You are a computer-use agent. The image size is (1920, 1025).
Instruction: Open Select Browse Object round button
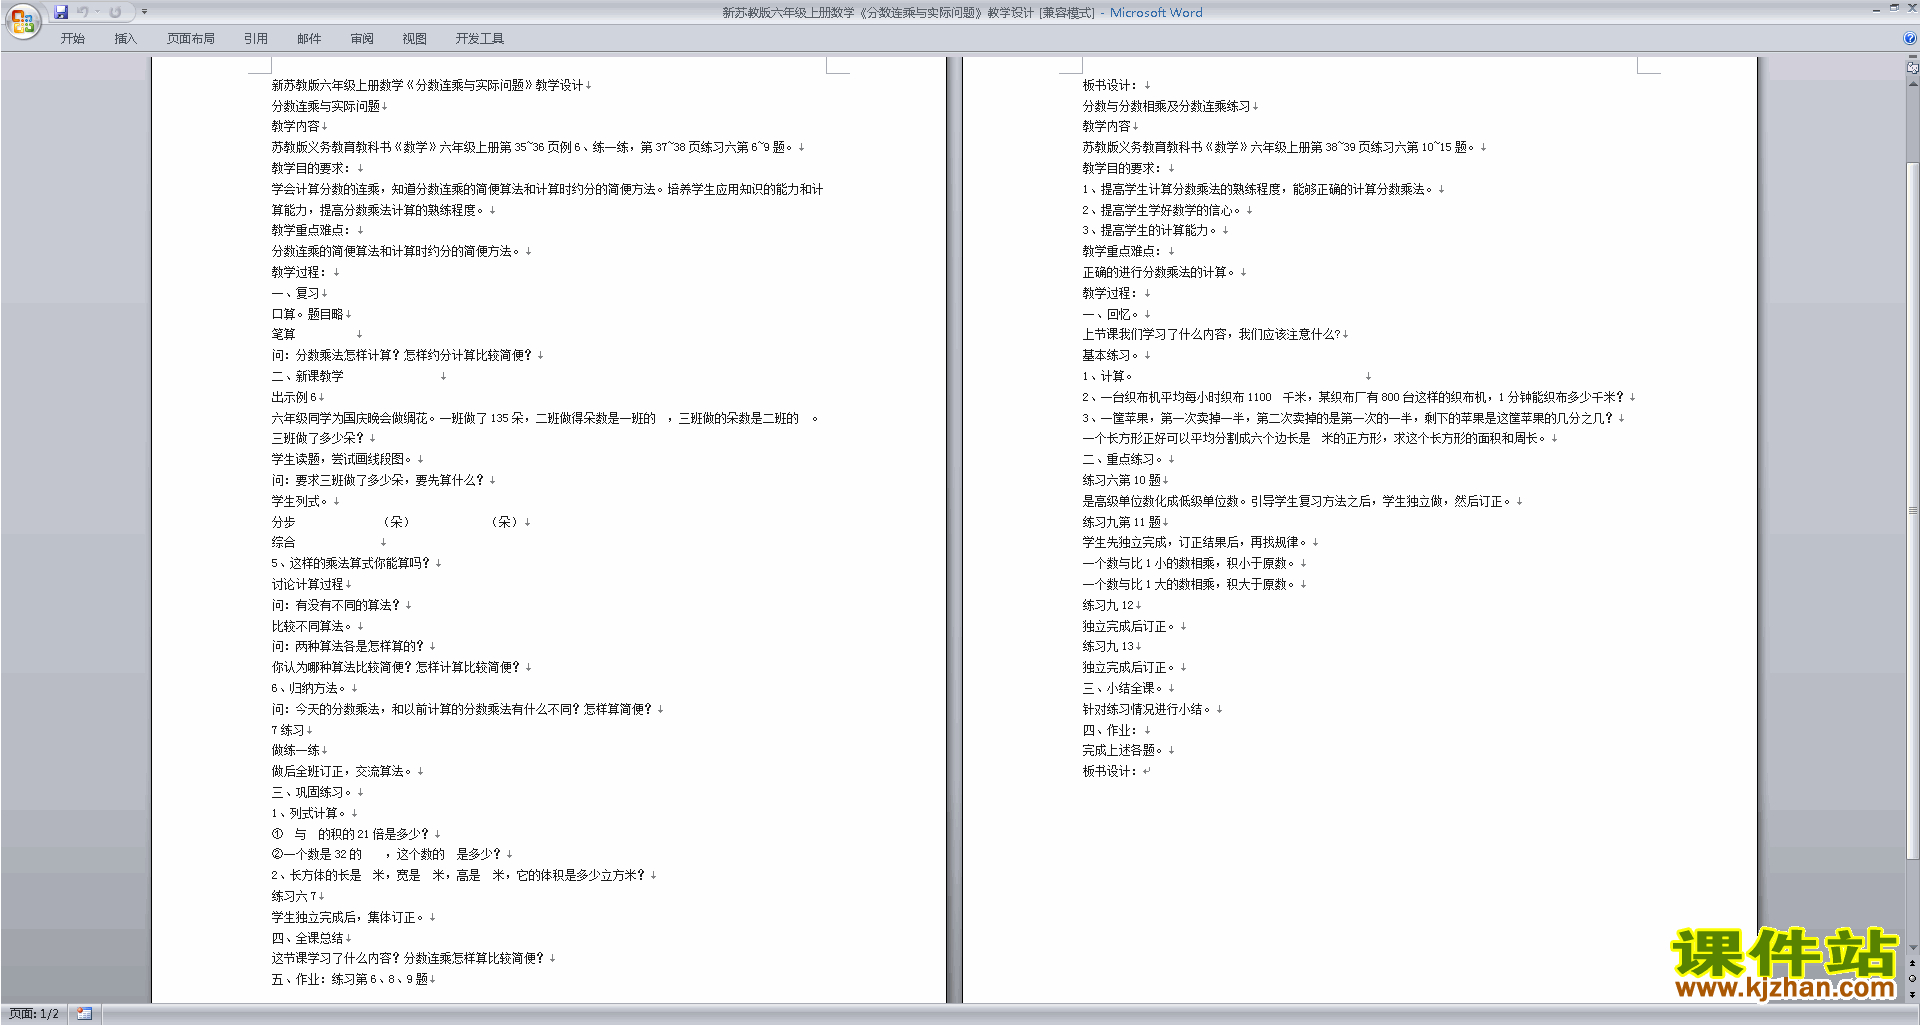1912,979
